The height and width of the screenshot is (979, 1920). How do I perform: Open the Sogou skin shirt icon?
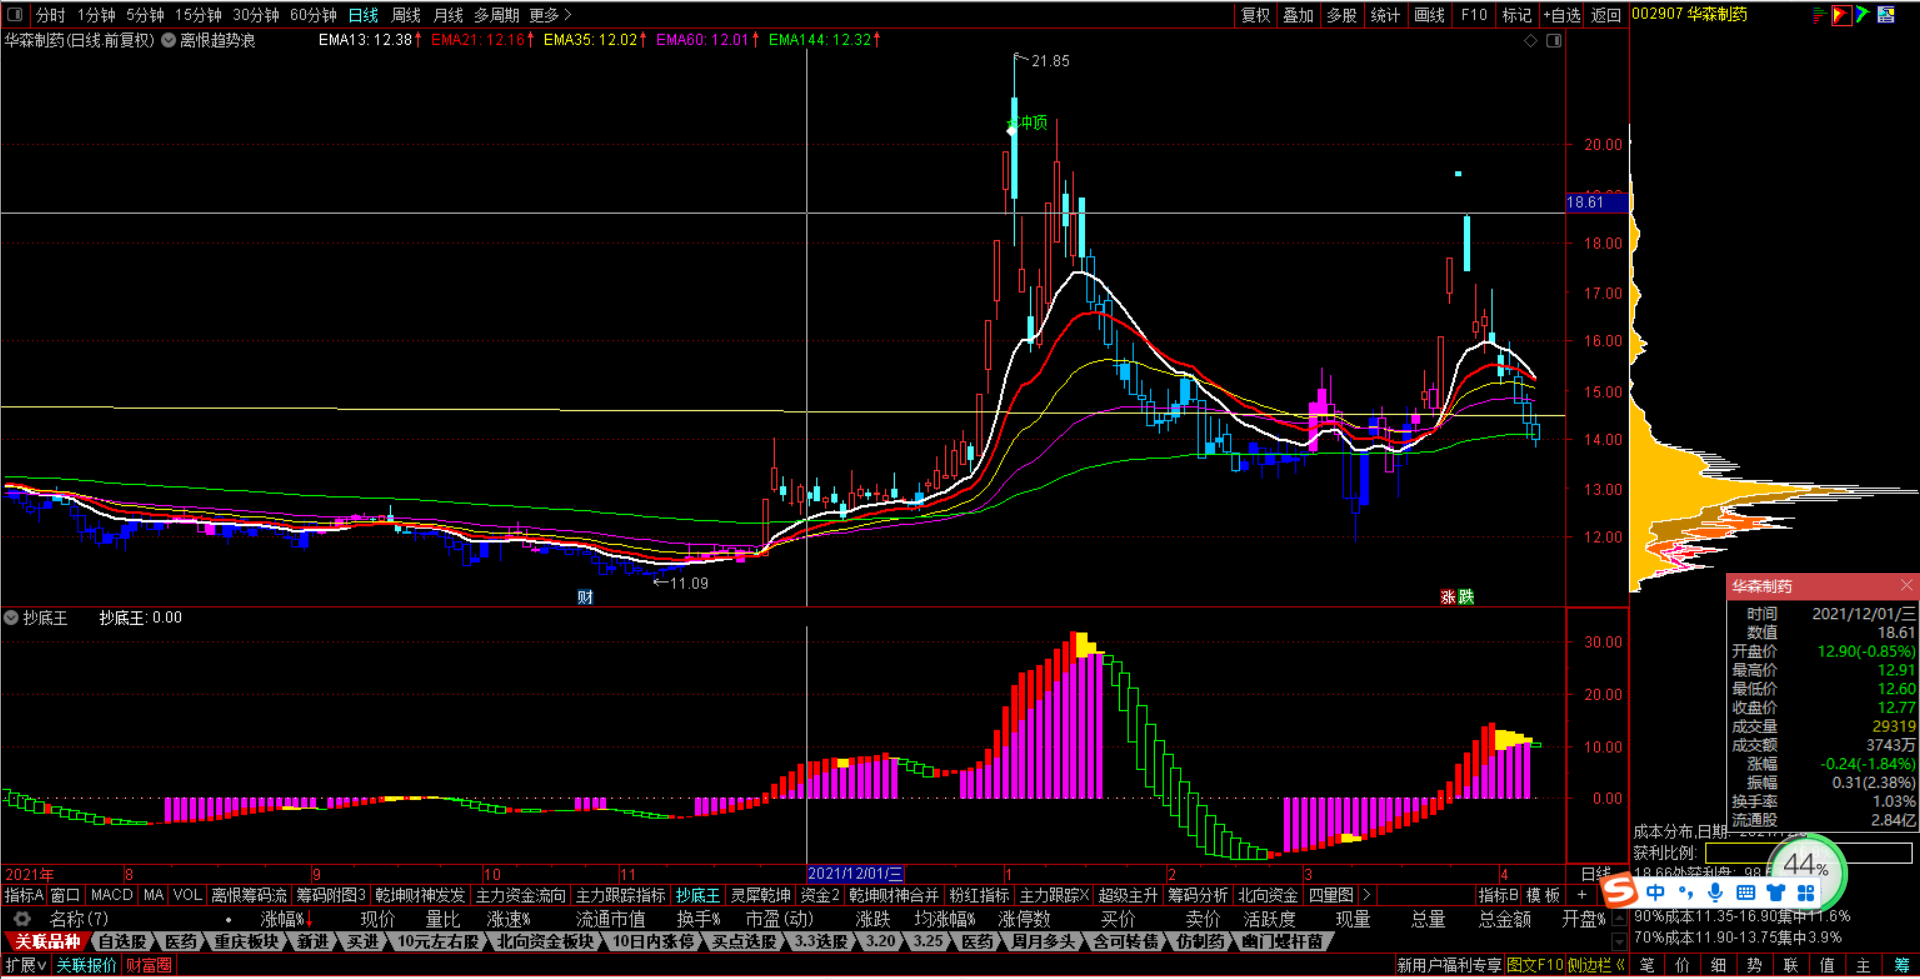tap(1776, 892)
